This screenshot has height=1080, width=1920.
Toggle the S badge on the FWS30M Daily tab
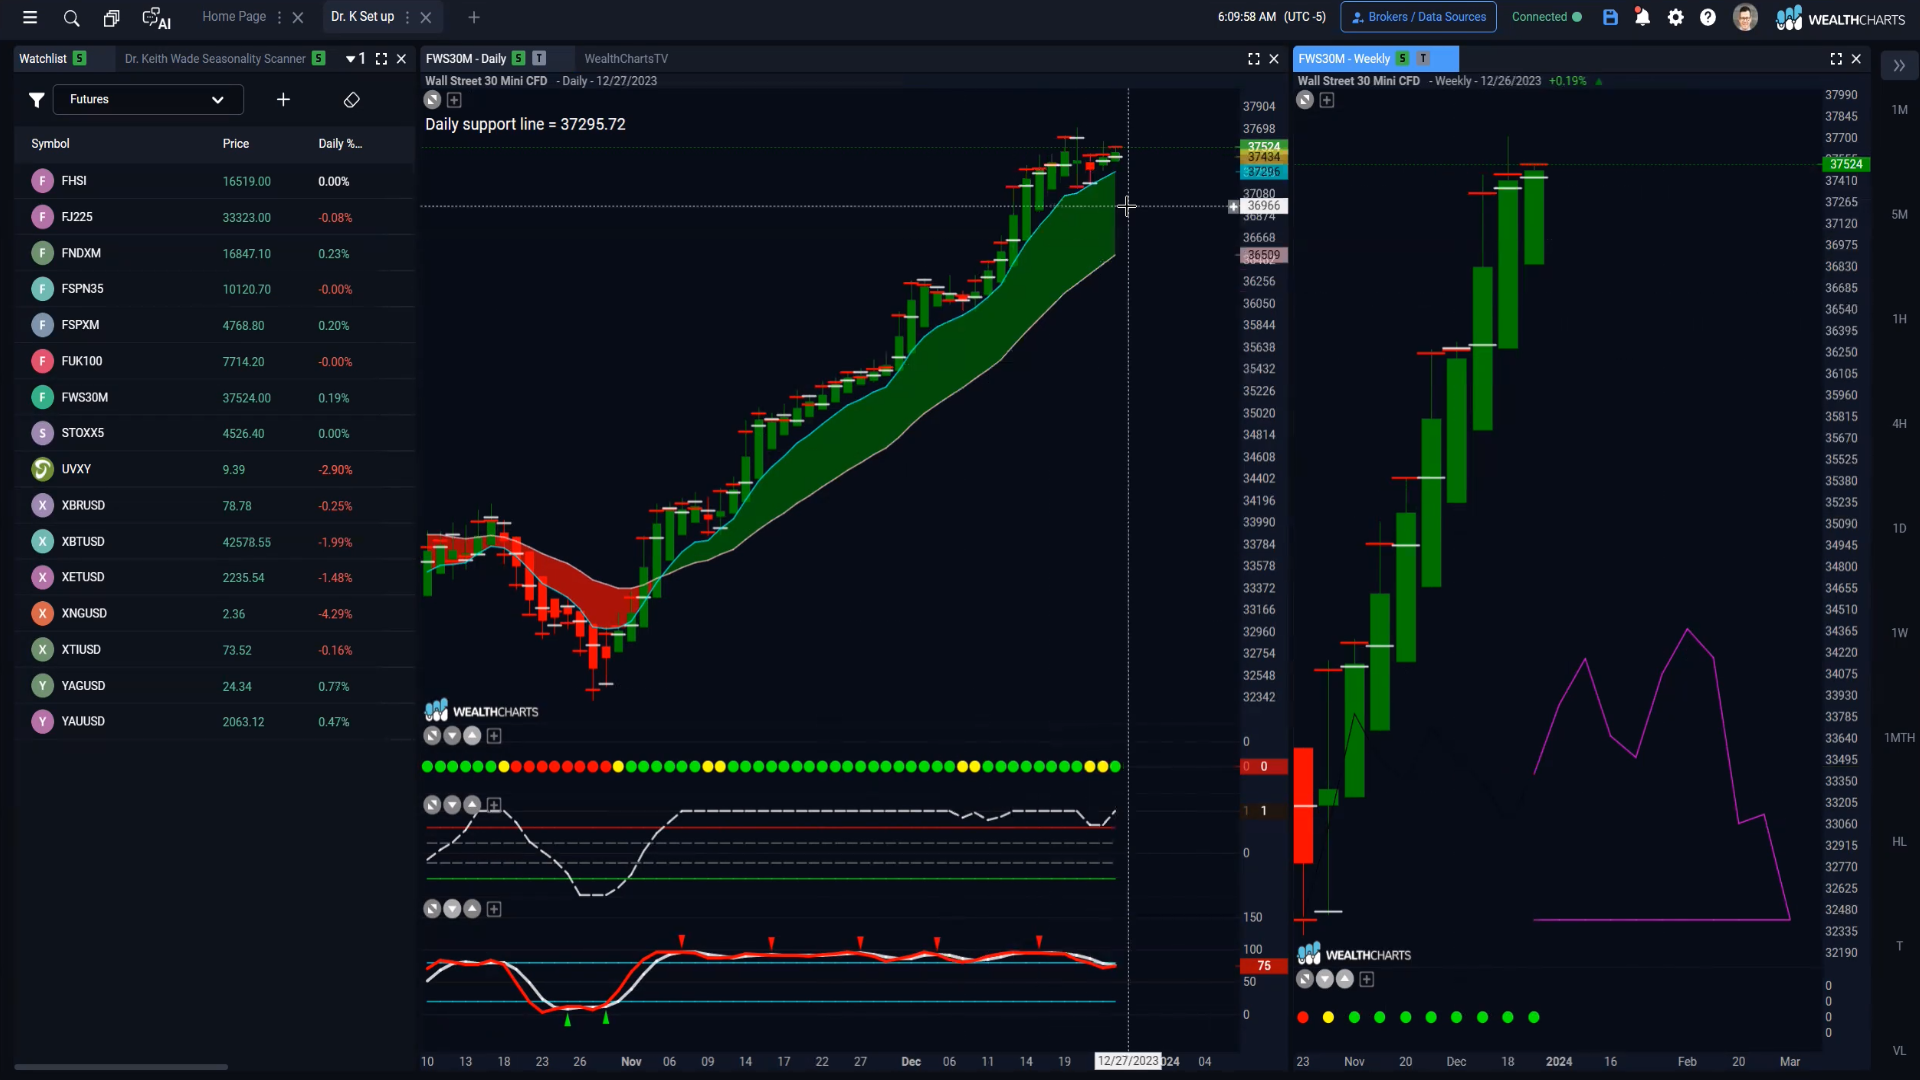[518, 59]
